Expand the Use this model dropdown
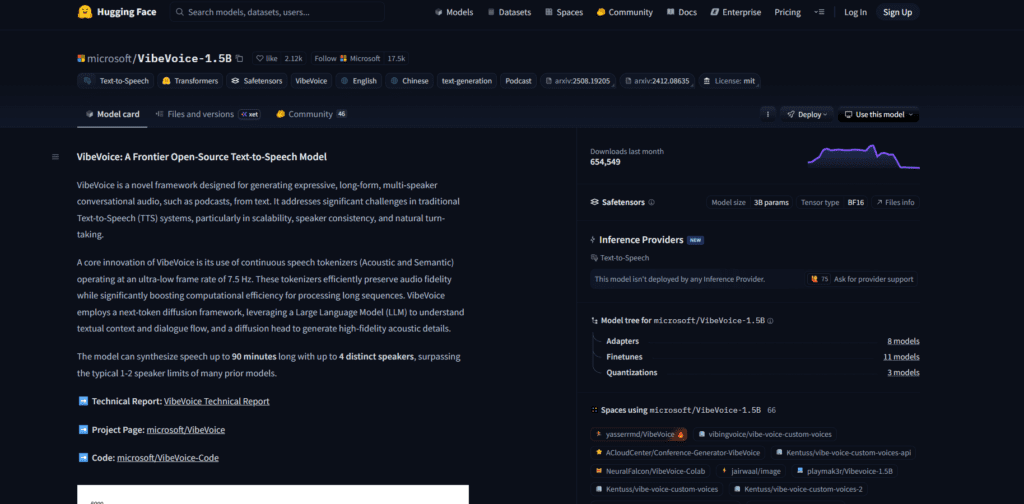 coord(878,114)
